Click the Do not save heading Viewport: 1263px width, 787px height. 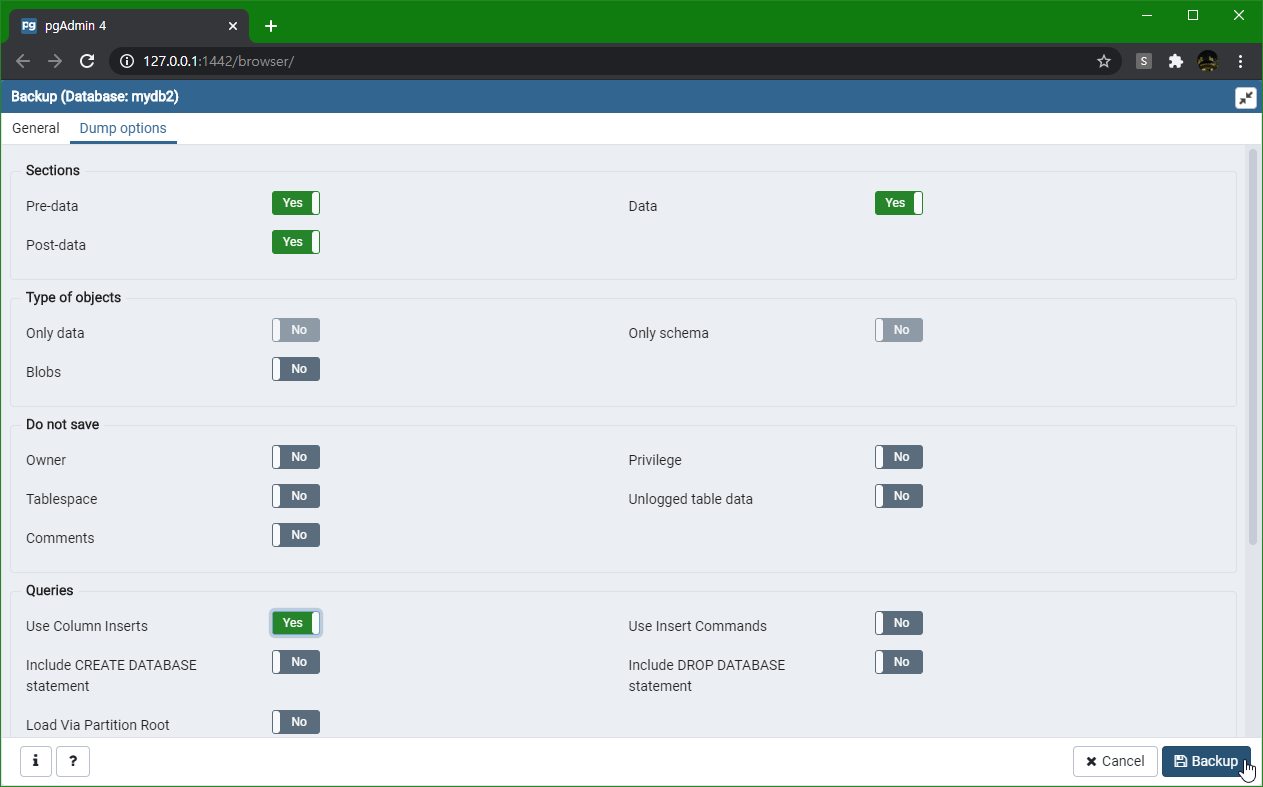coord(63,424)
